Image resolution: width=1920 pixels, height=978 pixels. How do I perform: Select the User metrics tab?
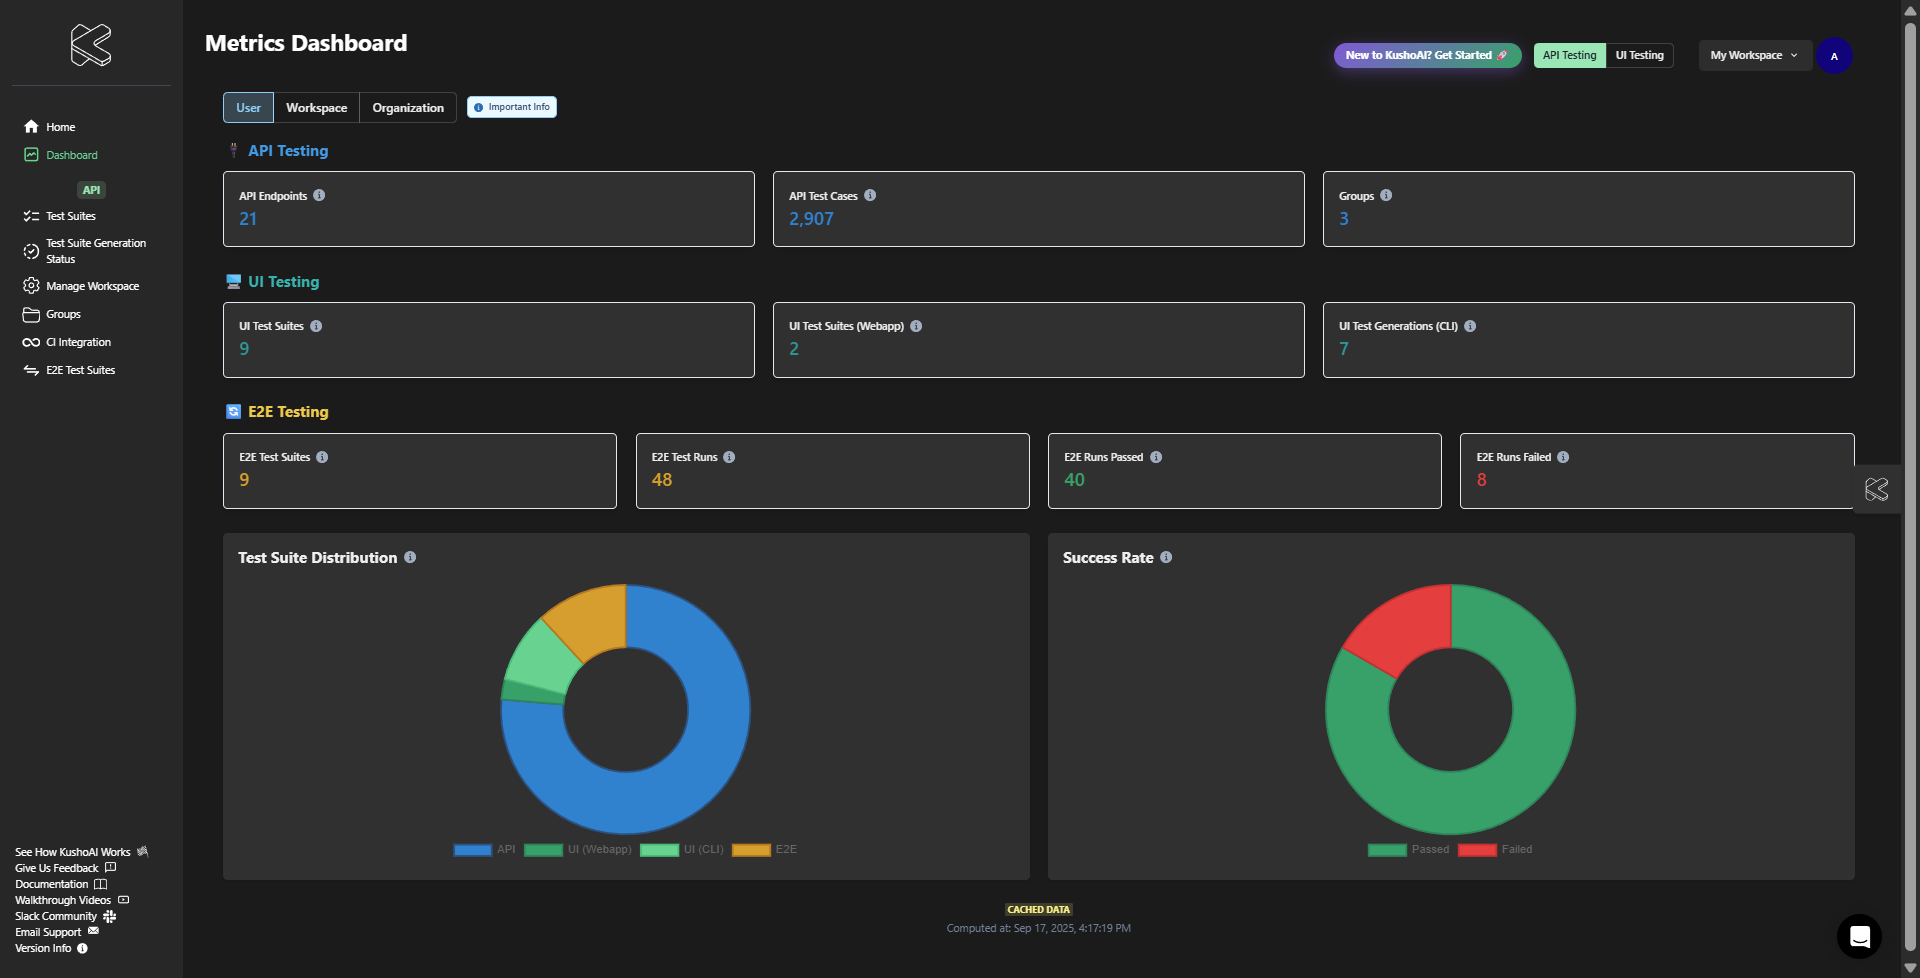248,107
